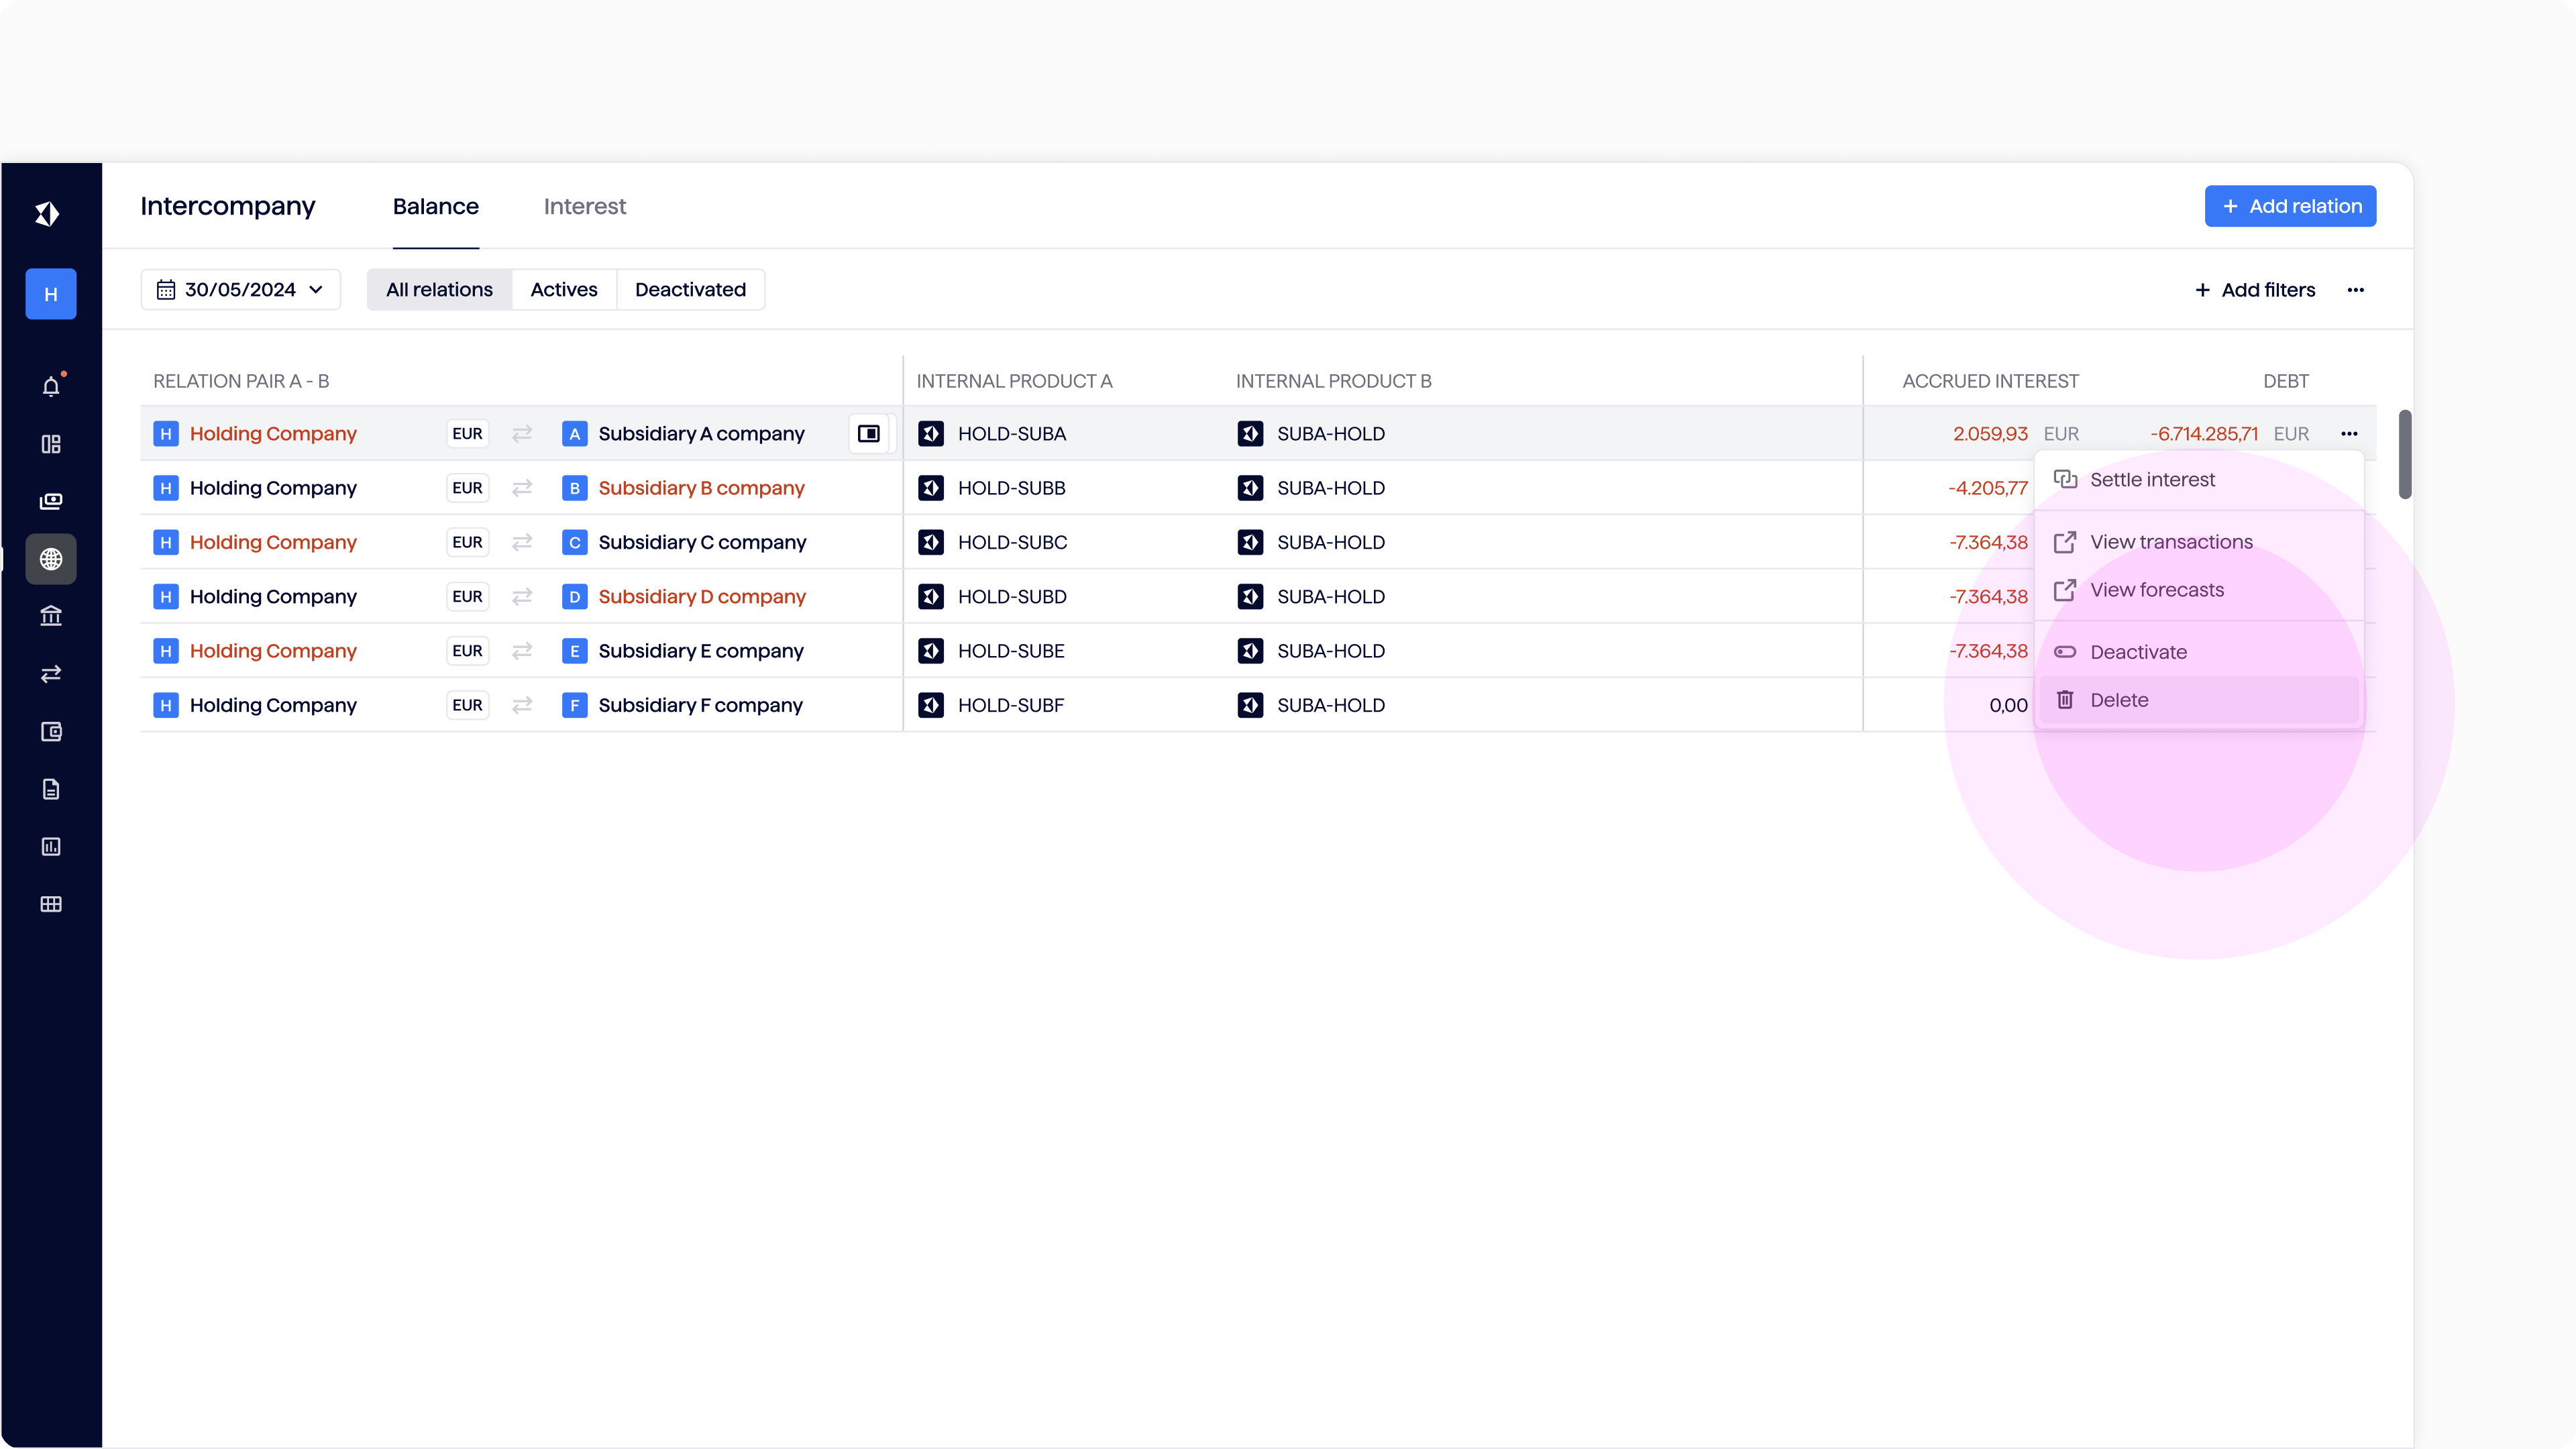Open the H company switcher tile
This screenshot has height=1449, width=2576.
click(x=51, y=294)
